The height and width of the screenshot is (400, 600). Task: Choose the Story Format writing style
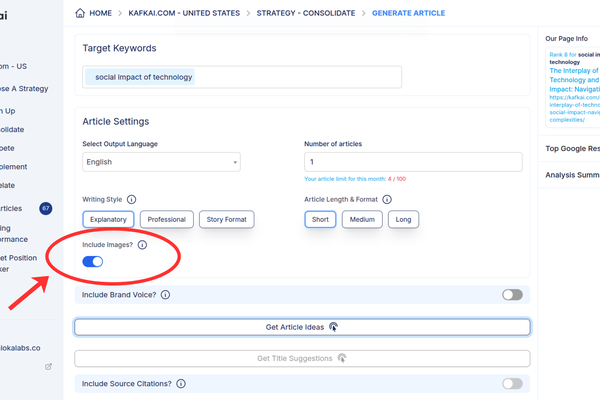click(x=226, y=219)
